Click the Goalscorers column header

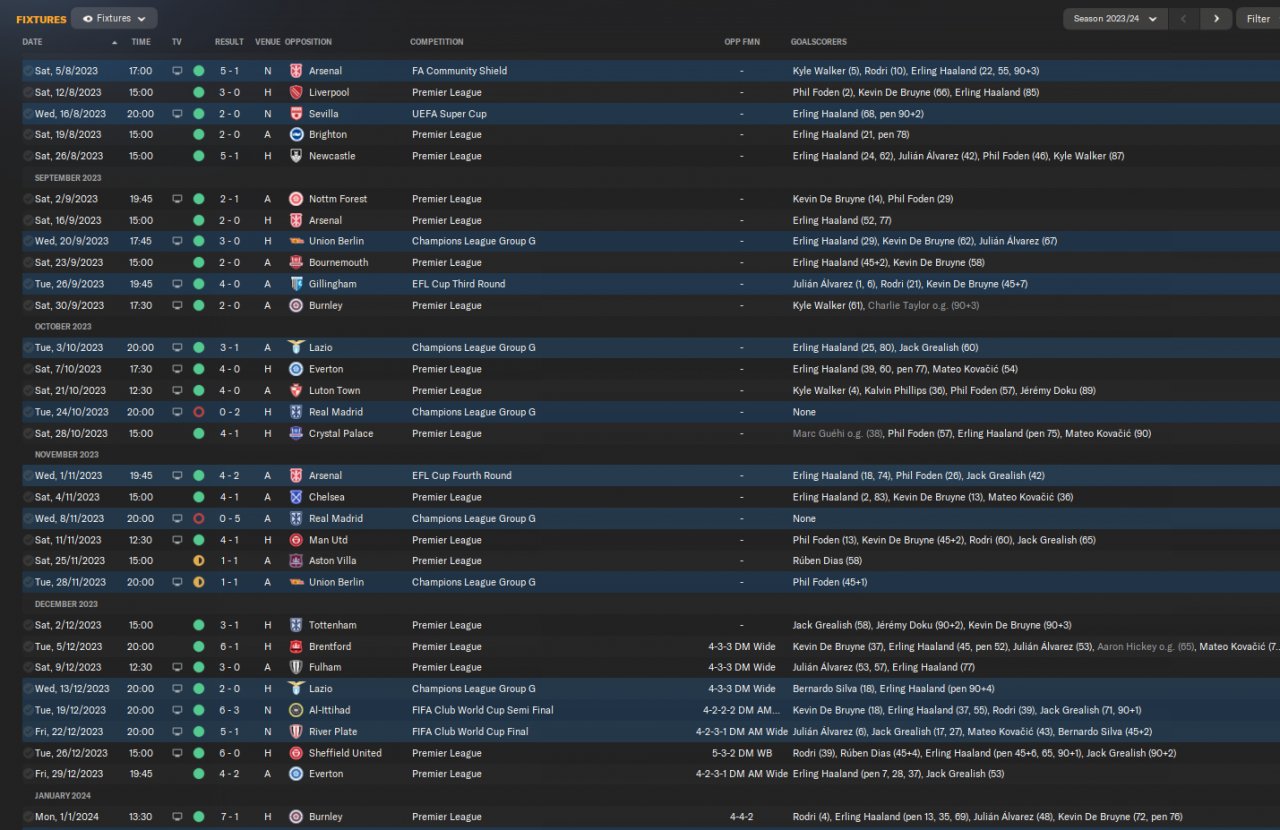[819, 42]
